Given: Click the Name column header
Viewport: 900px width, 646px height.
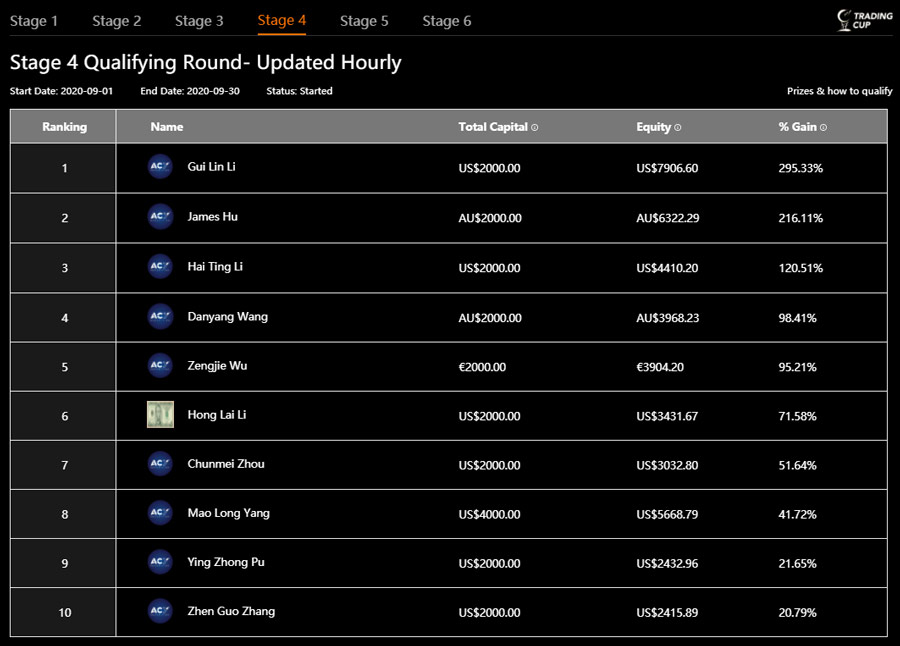Looking at the screenshot, I should (x=167, y=127).
